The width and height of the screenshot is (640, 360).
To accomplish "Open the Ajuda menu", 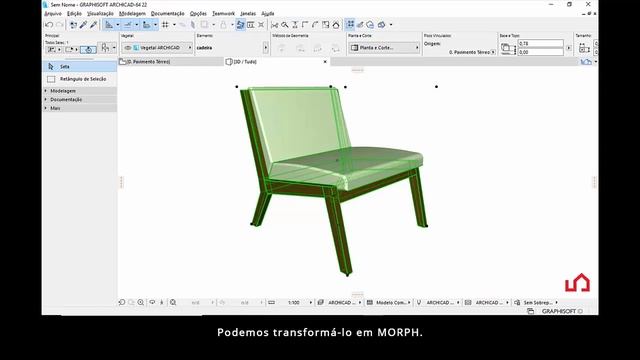I will [x=268, y=13].
